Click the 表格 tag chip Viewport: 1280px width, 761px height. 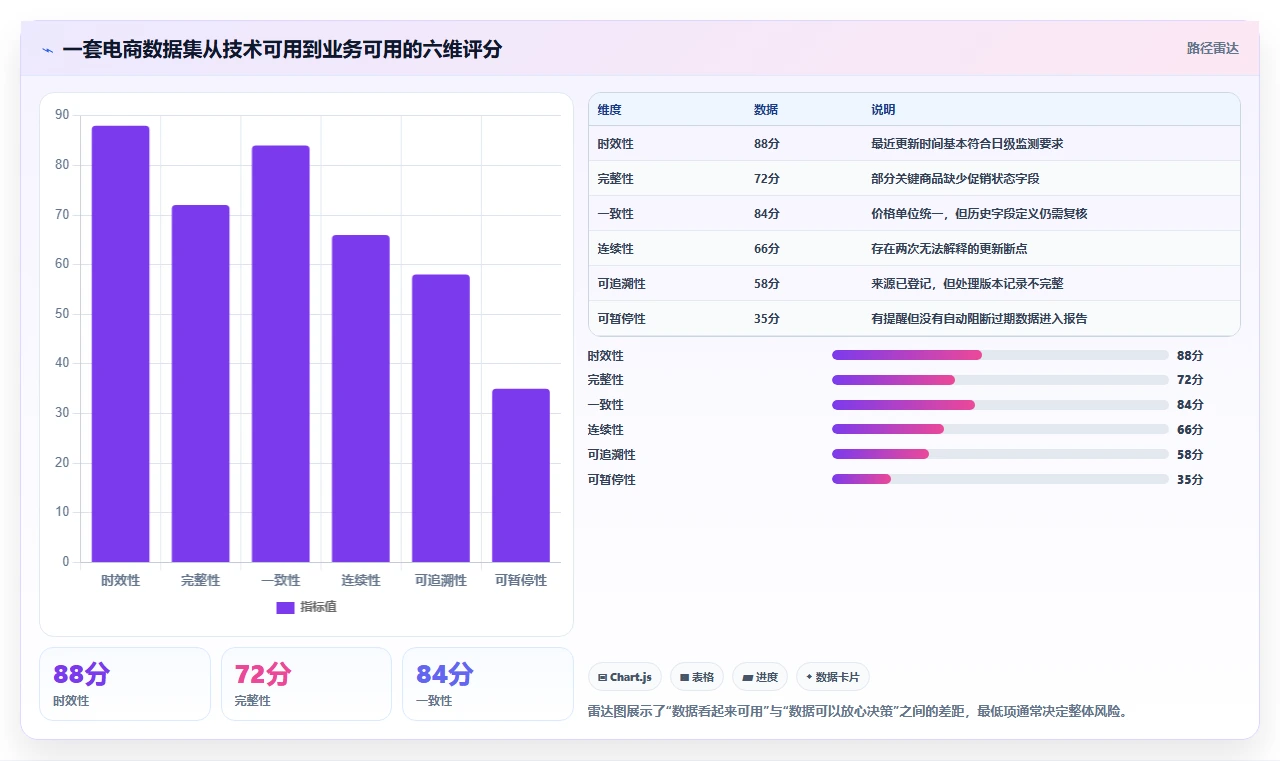(697, 677)
